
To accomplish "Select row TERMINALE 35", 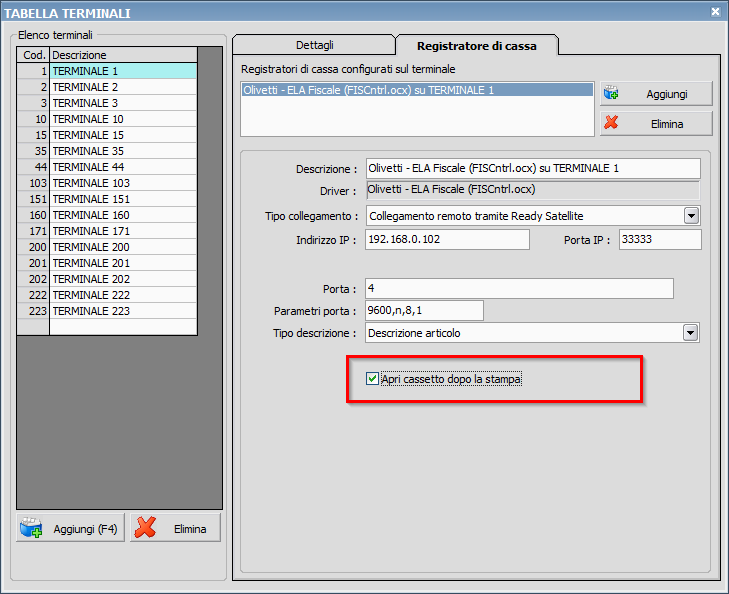I will (x=107, y=151).
